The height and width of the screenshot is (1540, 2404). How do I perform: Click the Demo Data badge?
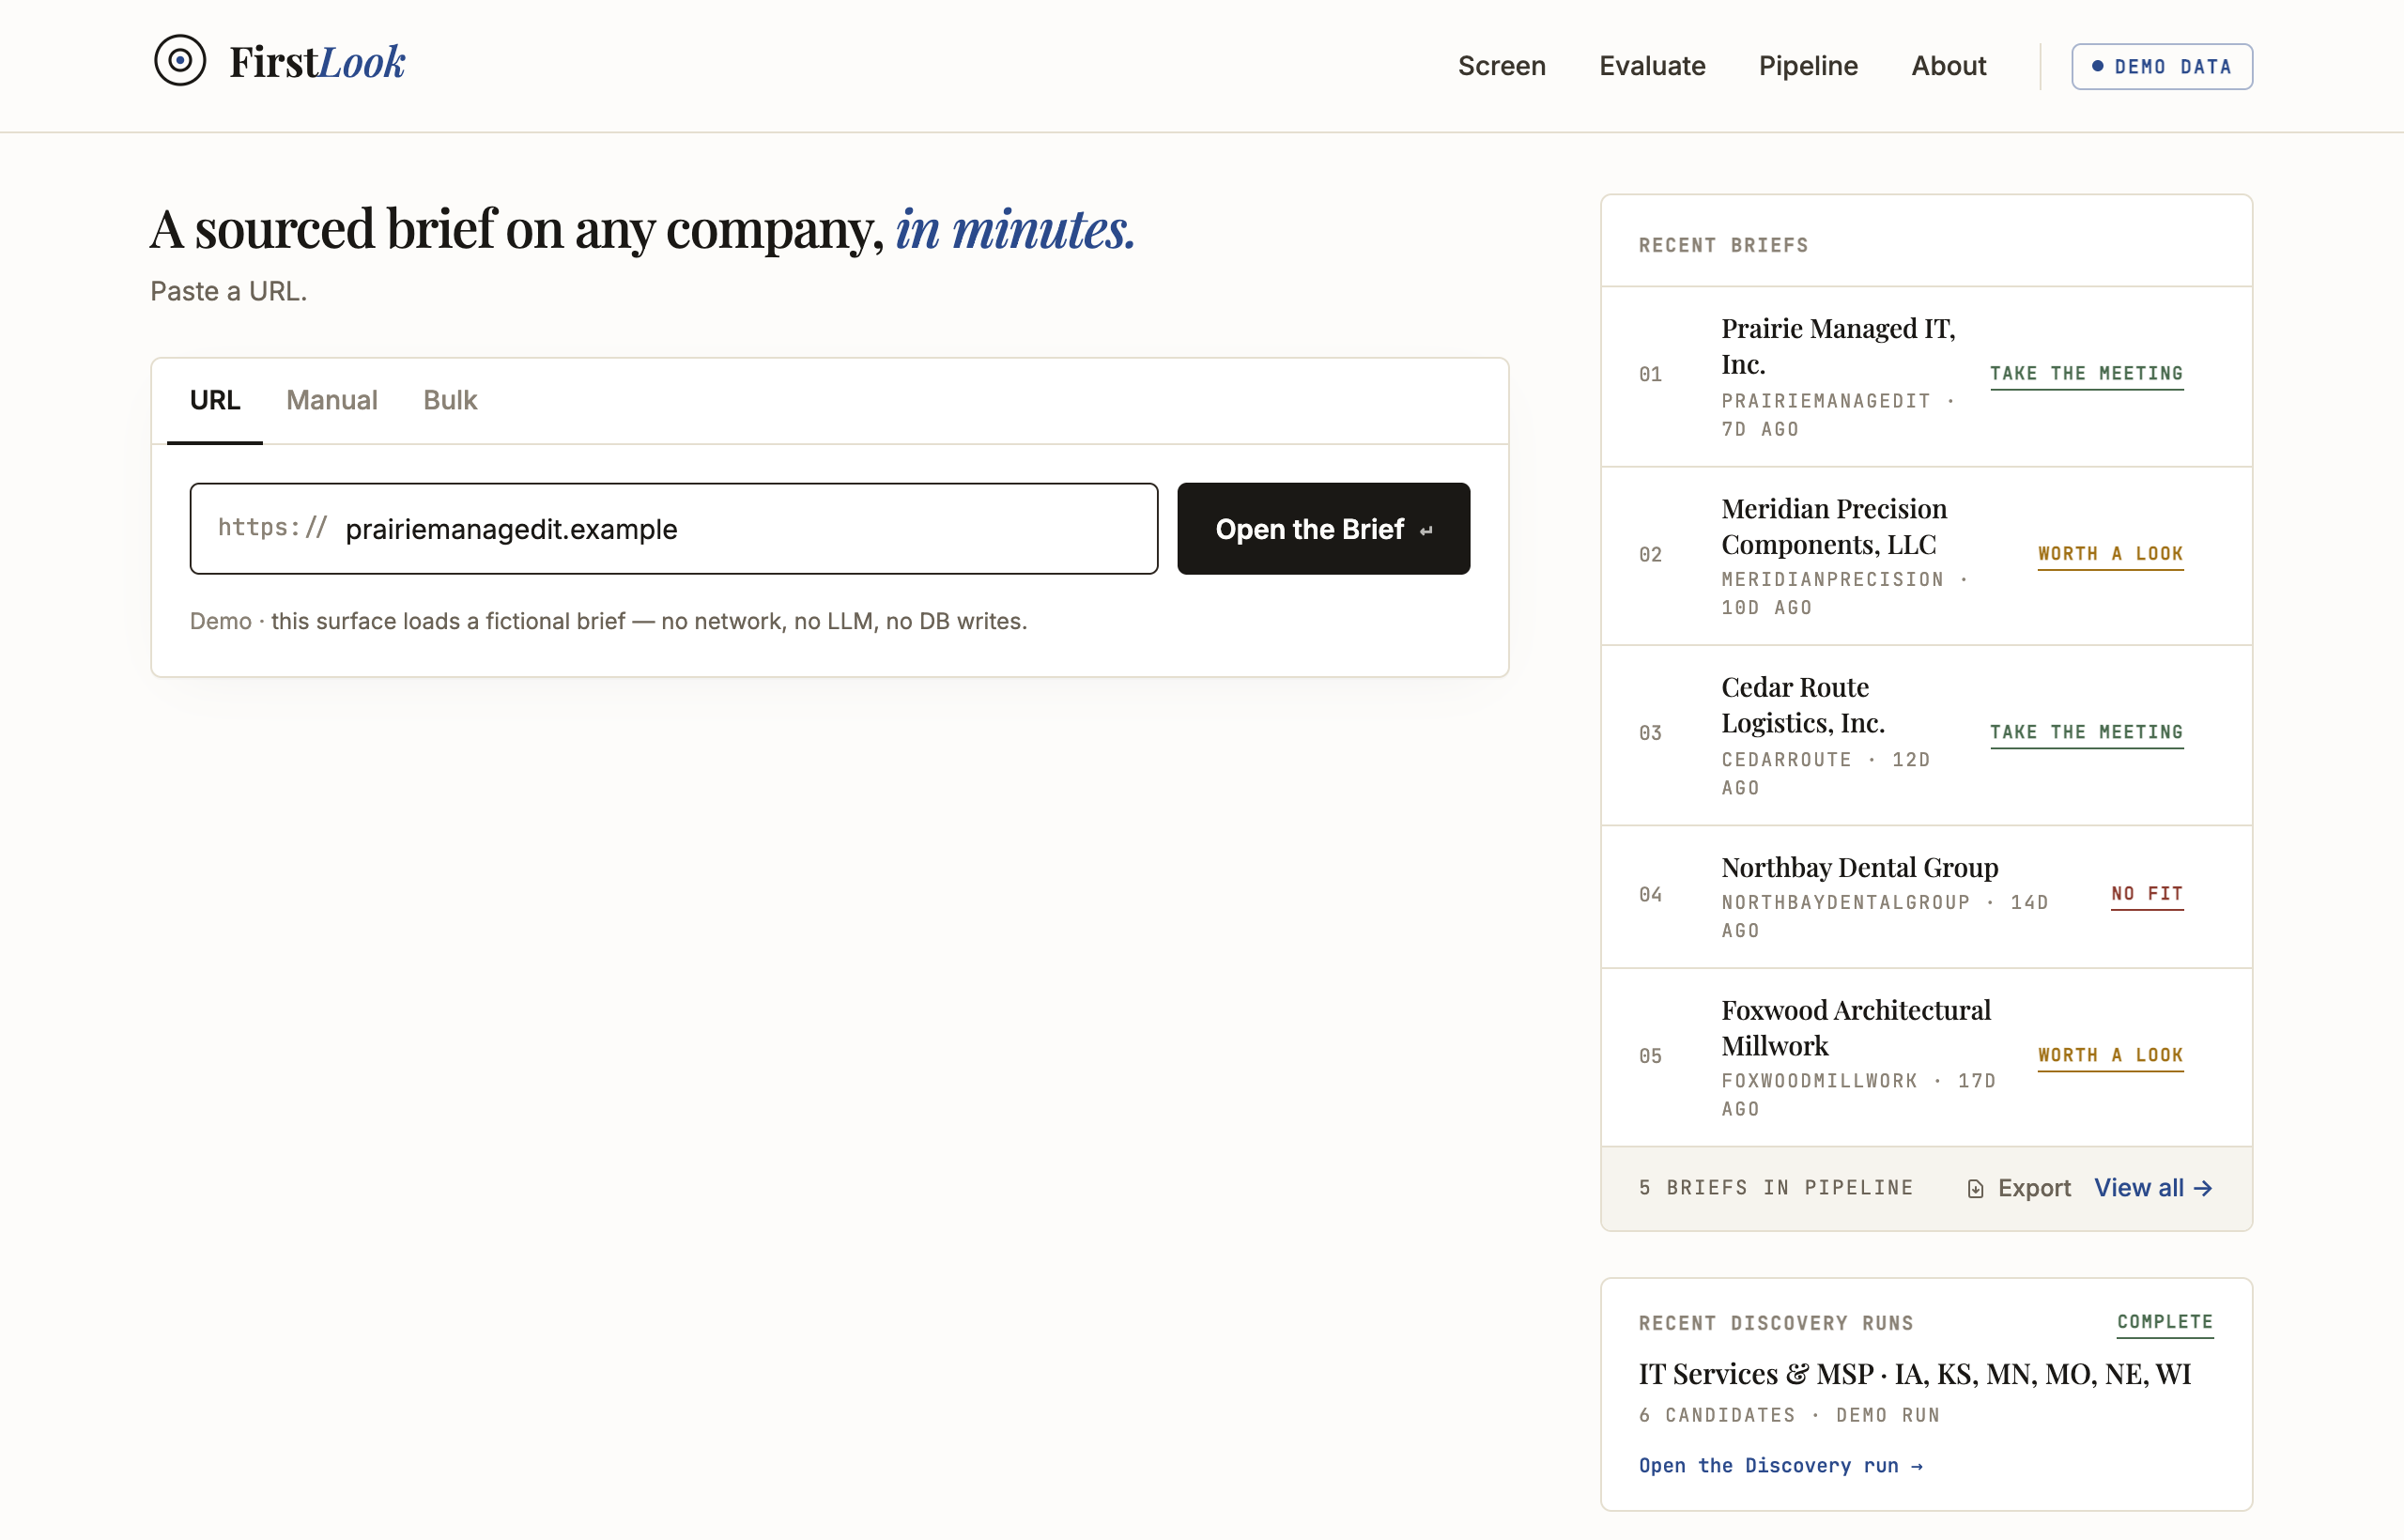tap(2161, 67)
